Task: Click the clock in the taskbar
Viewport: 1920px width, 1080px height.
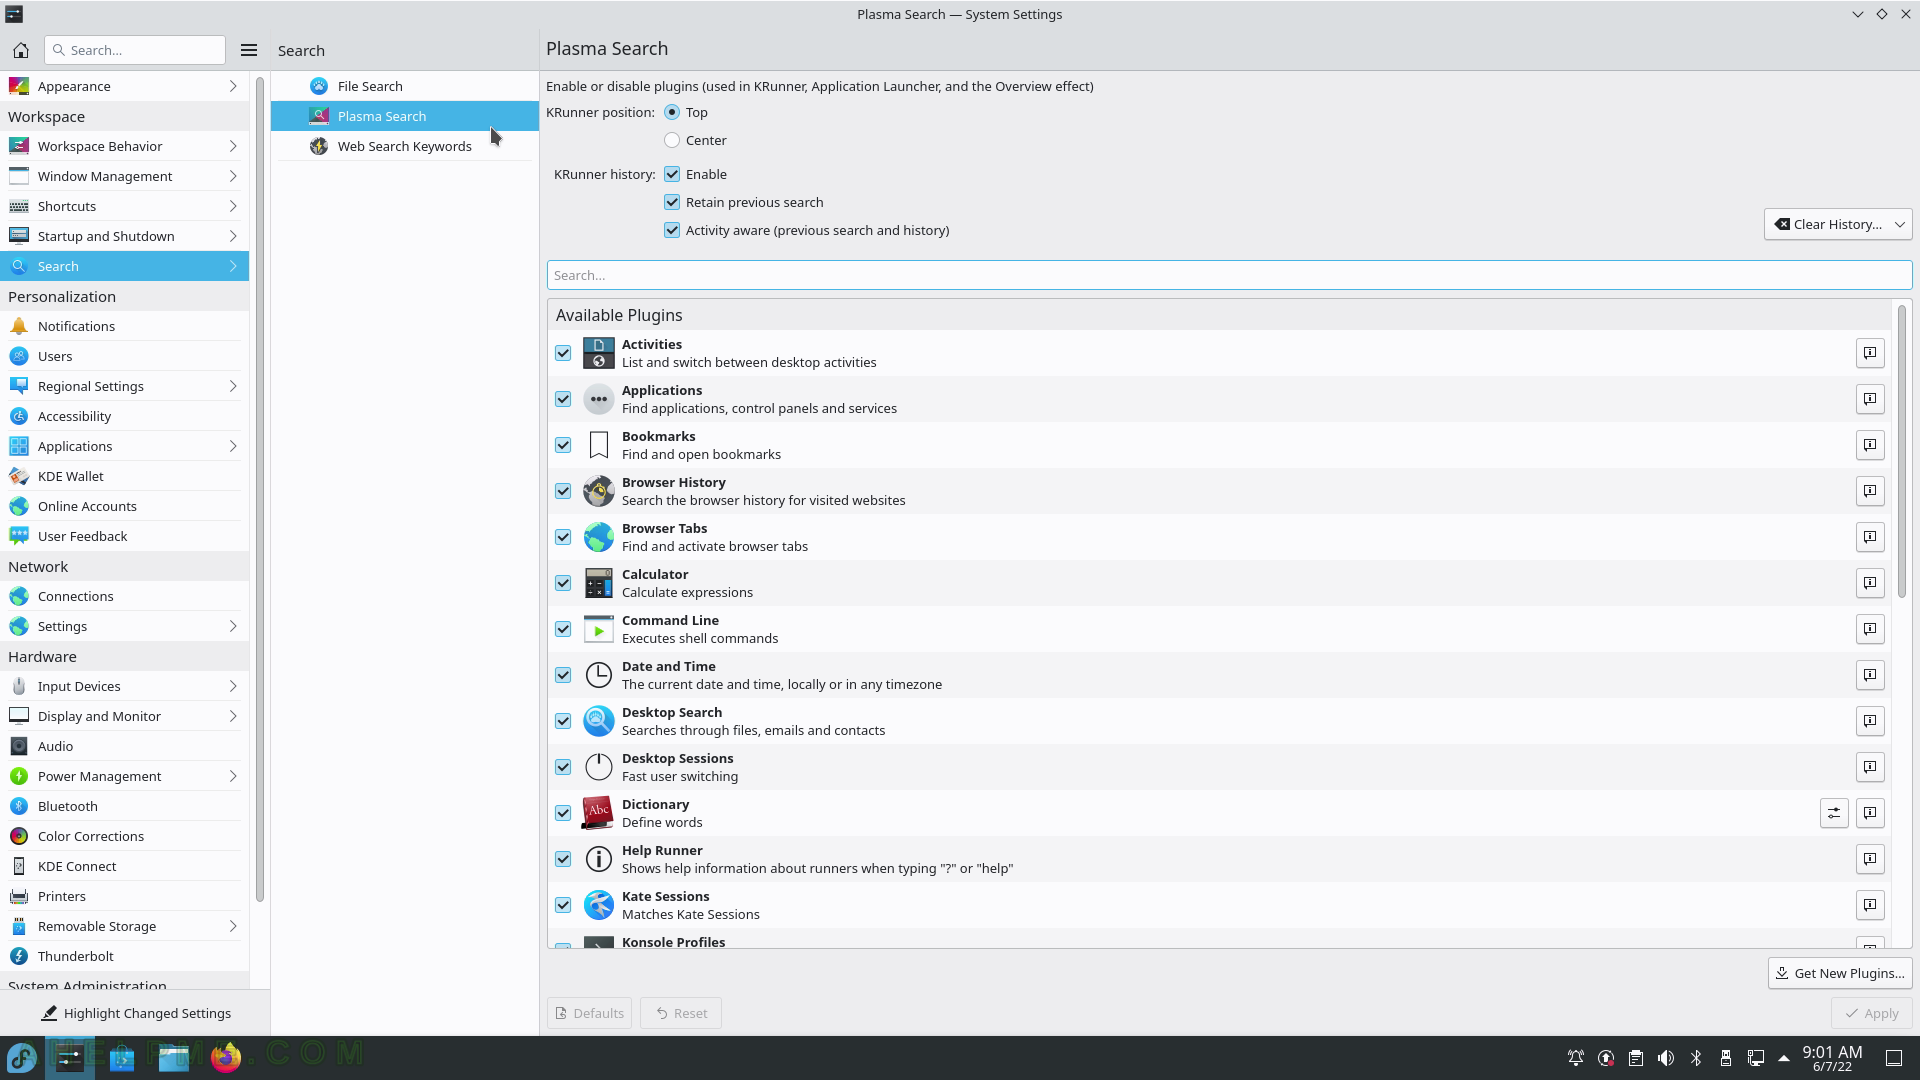Action: (1832, 1058)
